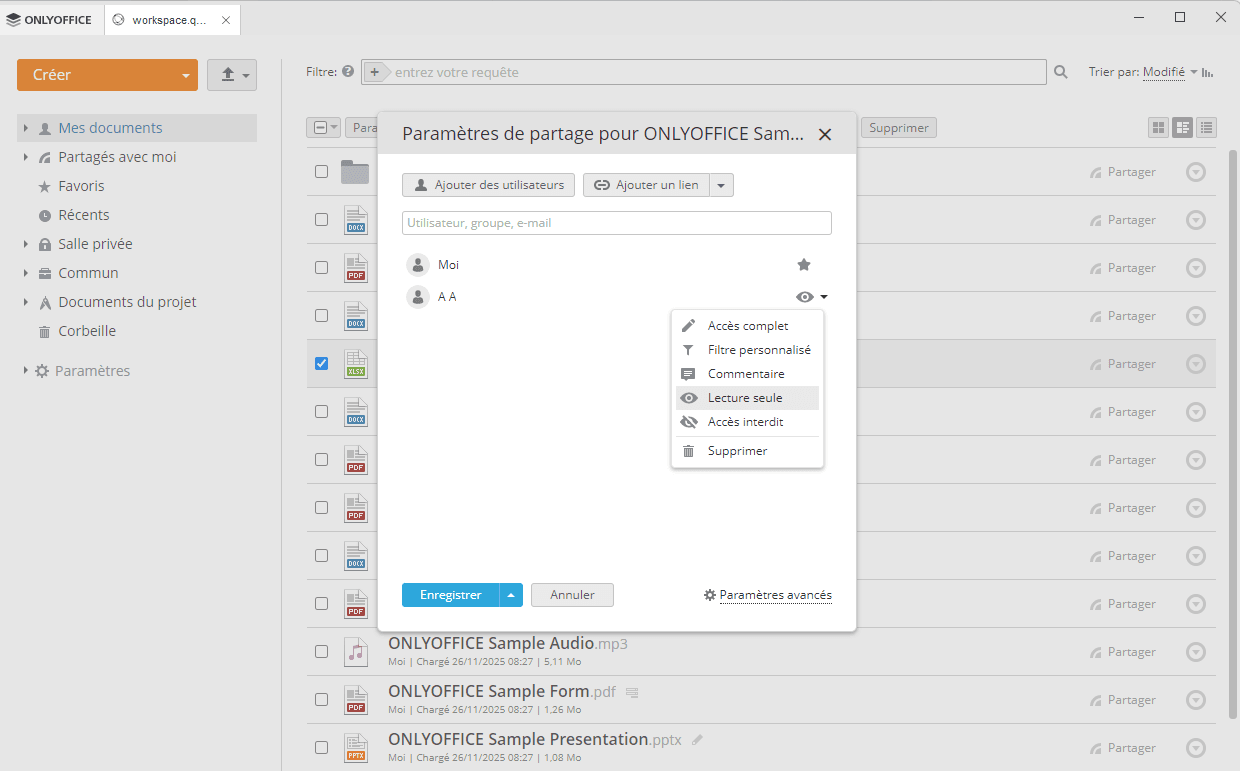The width and height of the screenshot is (1240, 771).
Task: Click the select-all checkbox above the list
Action: [321, 128]
